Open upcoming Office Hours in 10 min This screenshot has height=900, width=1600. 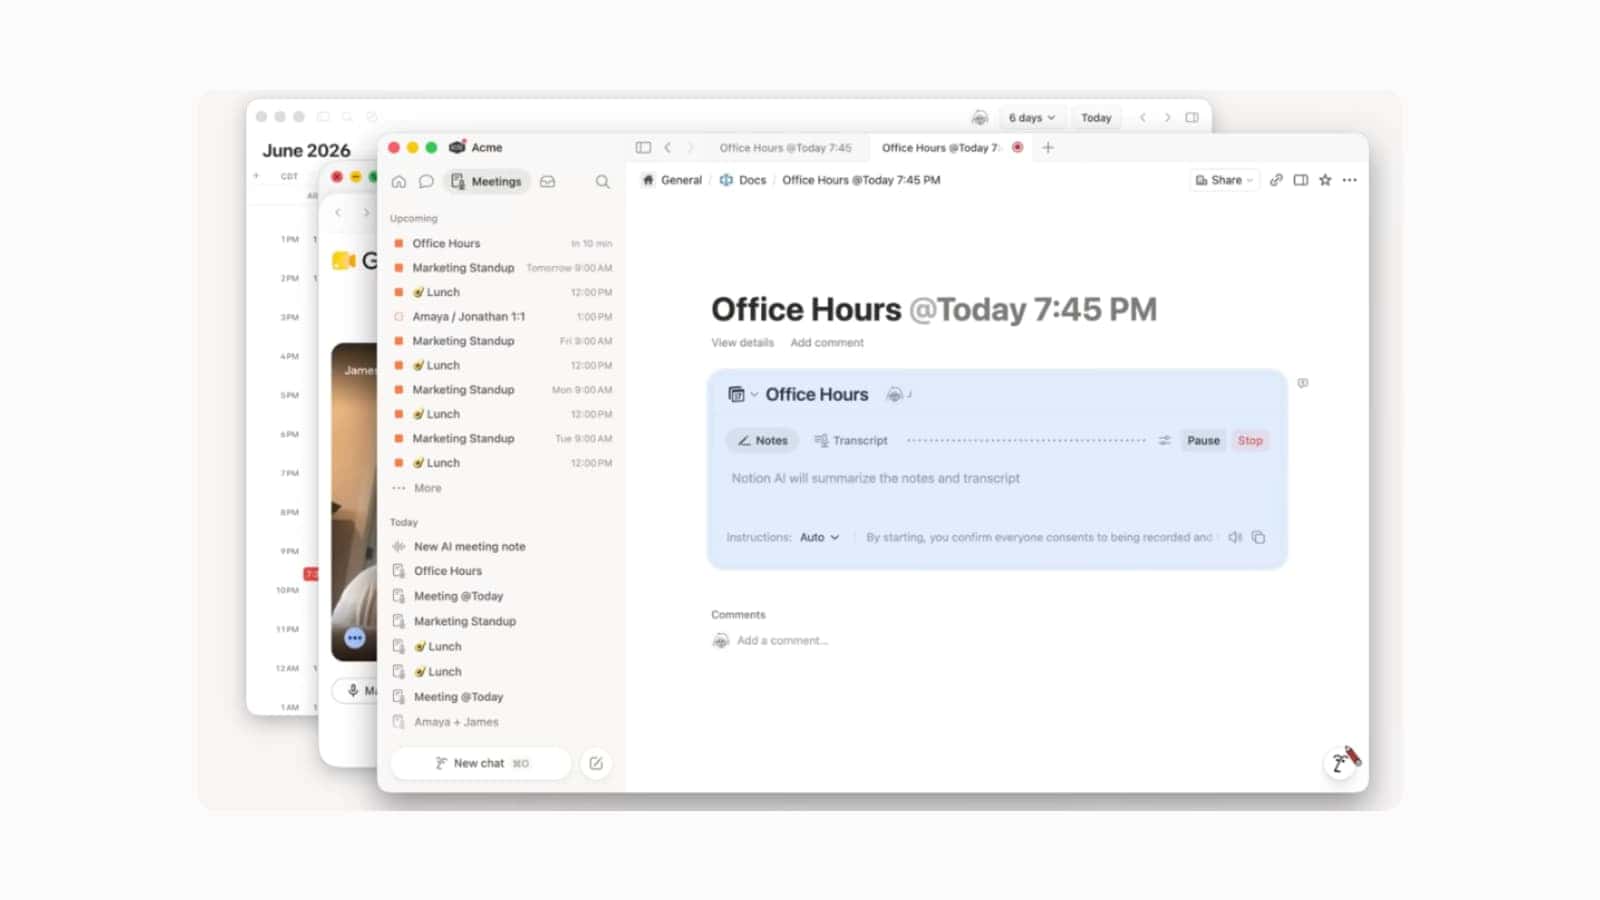[502, 243]
